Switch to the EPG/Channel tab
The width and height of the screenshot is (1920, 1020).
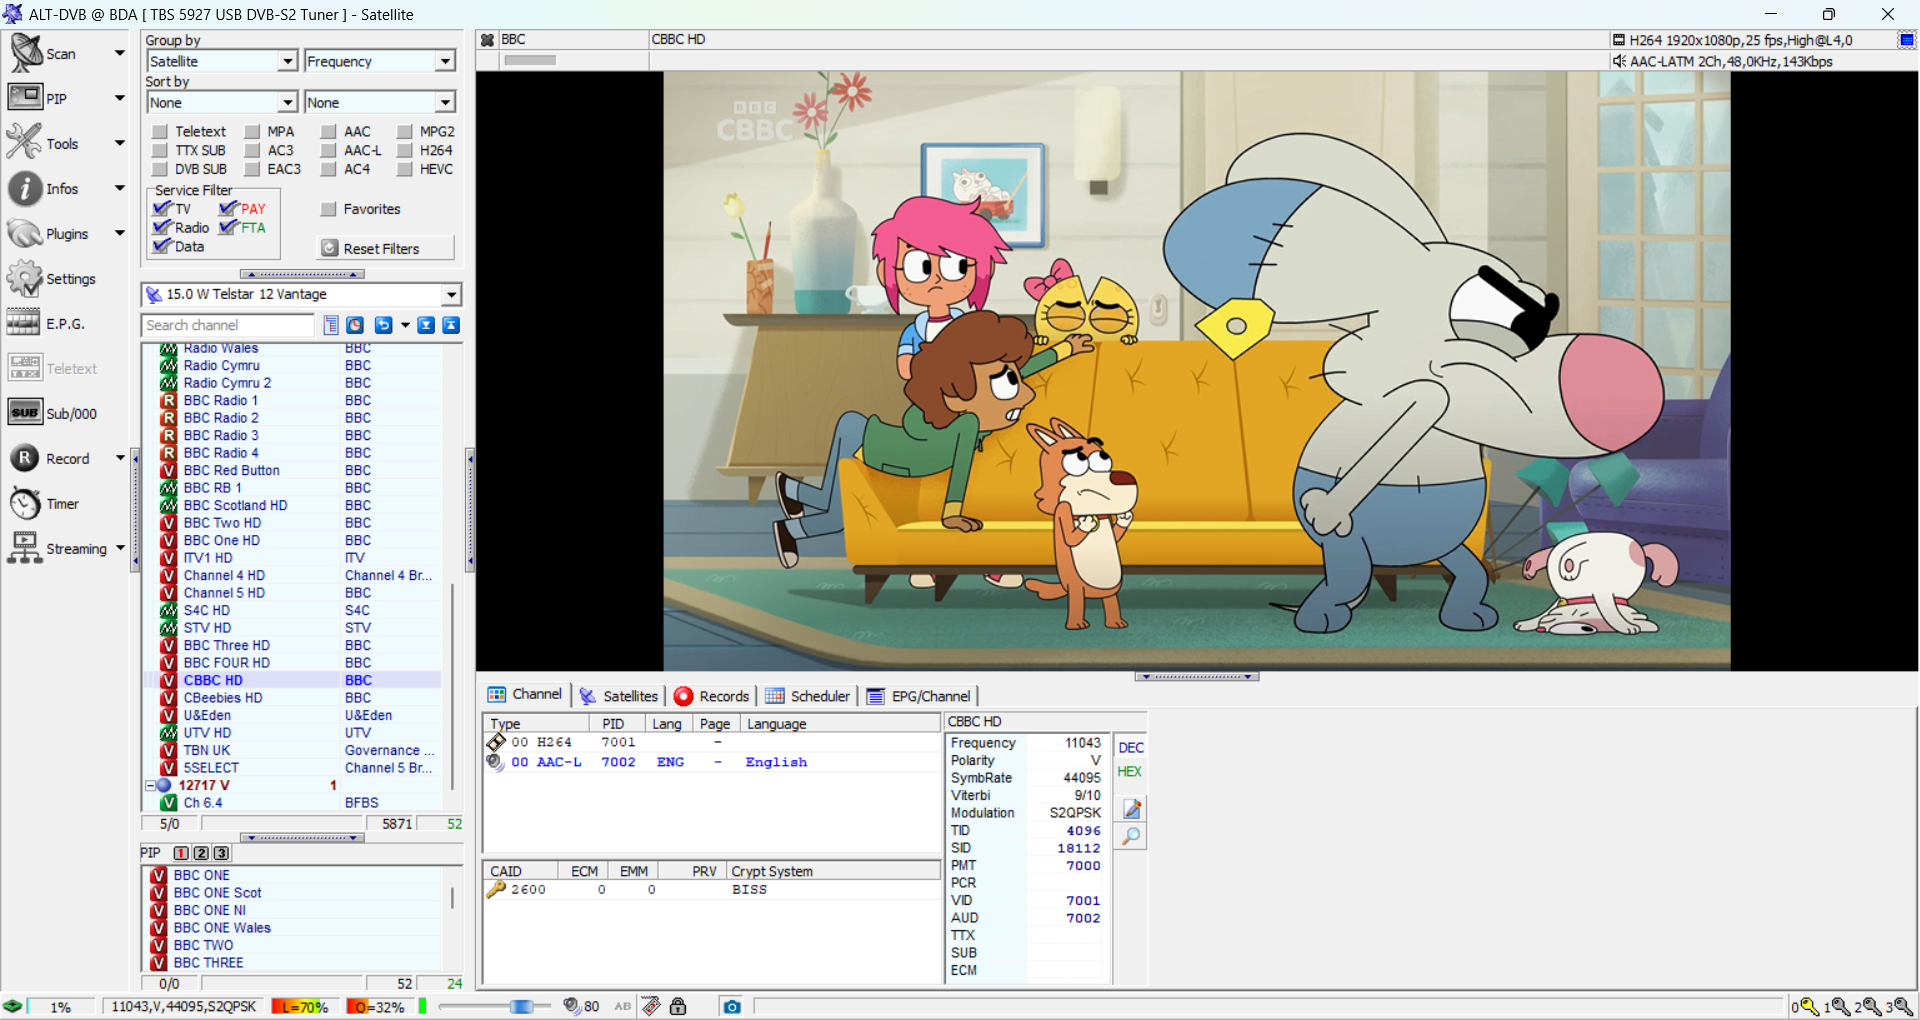(x=919, y=696)
